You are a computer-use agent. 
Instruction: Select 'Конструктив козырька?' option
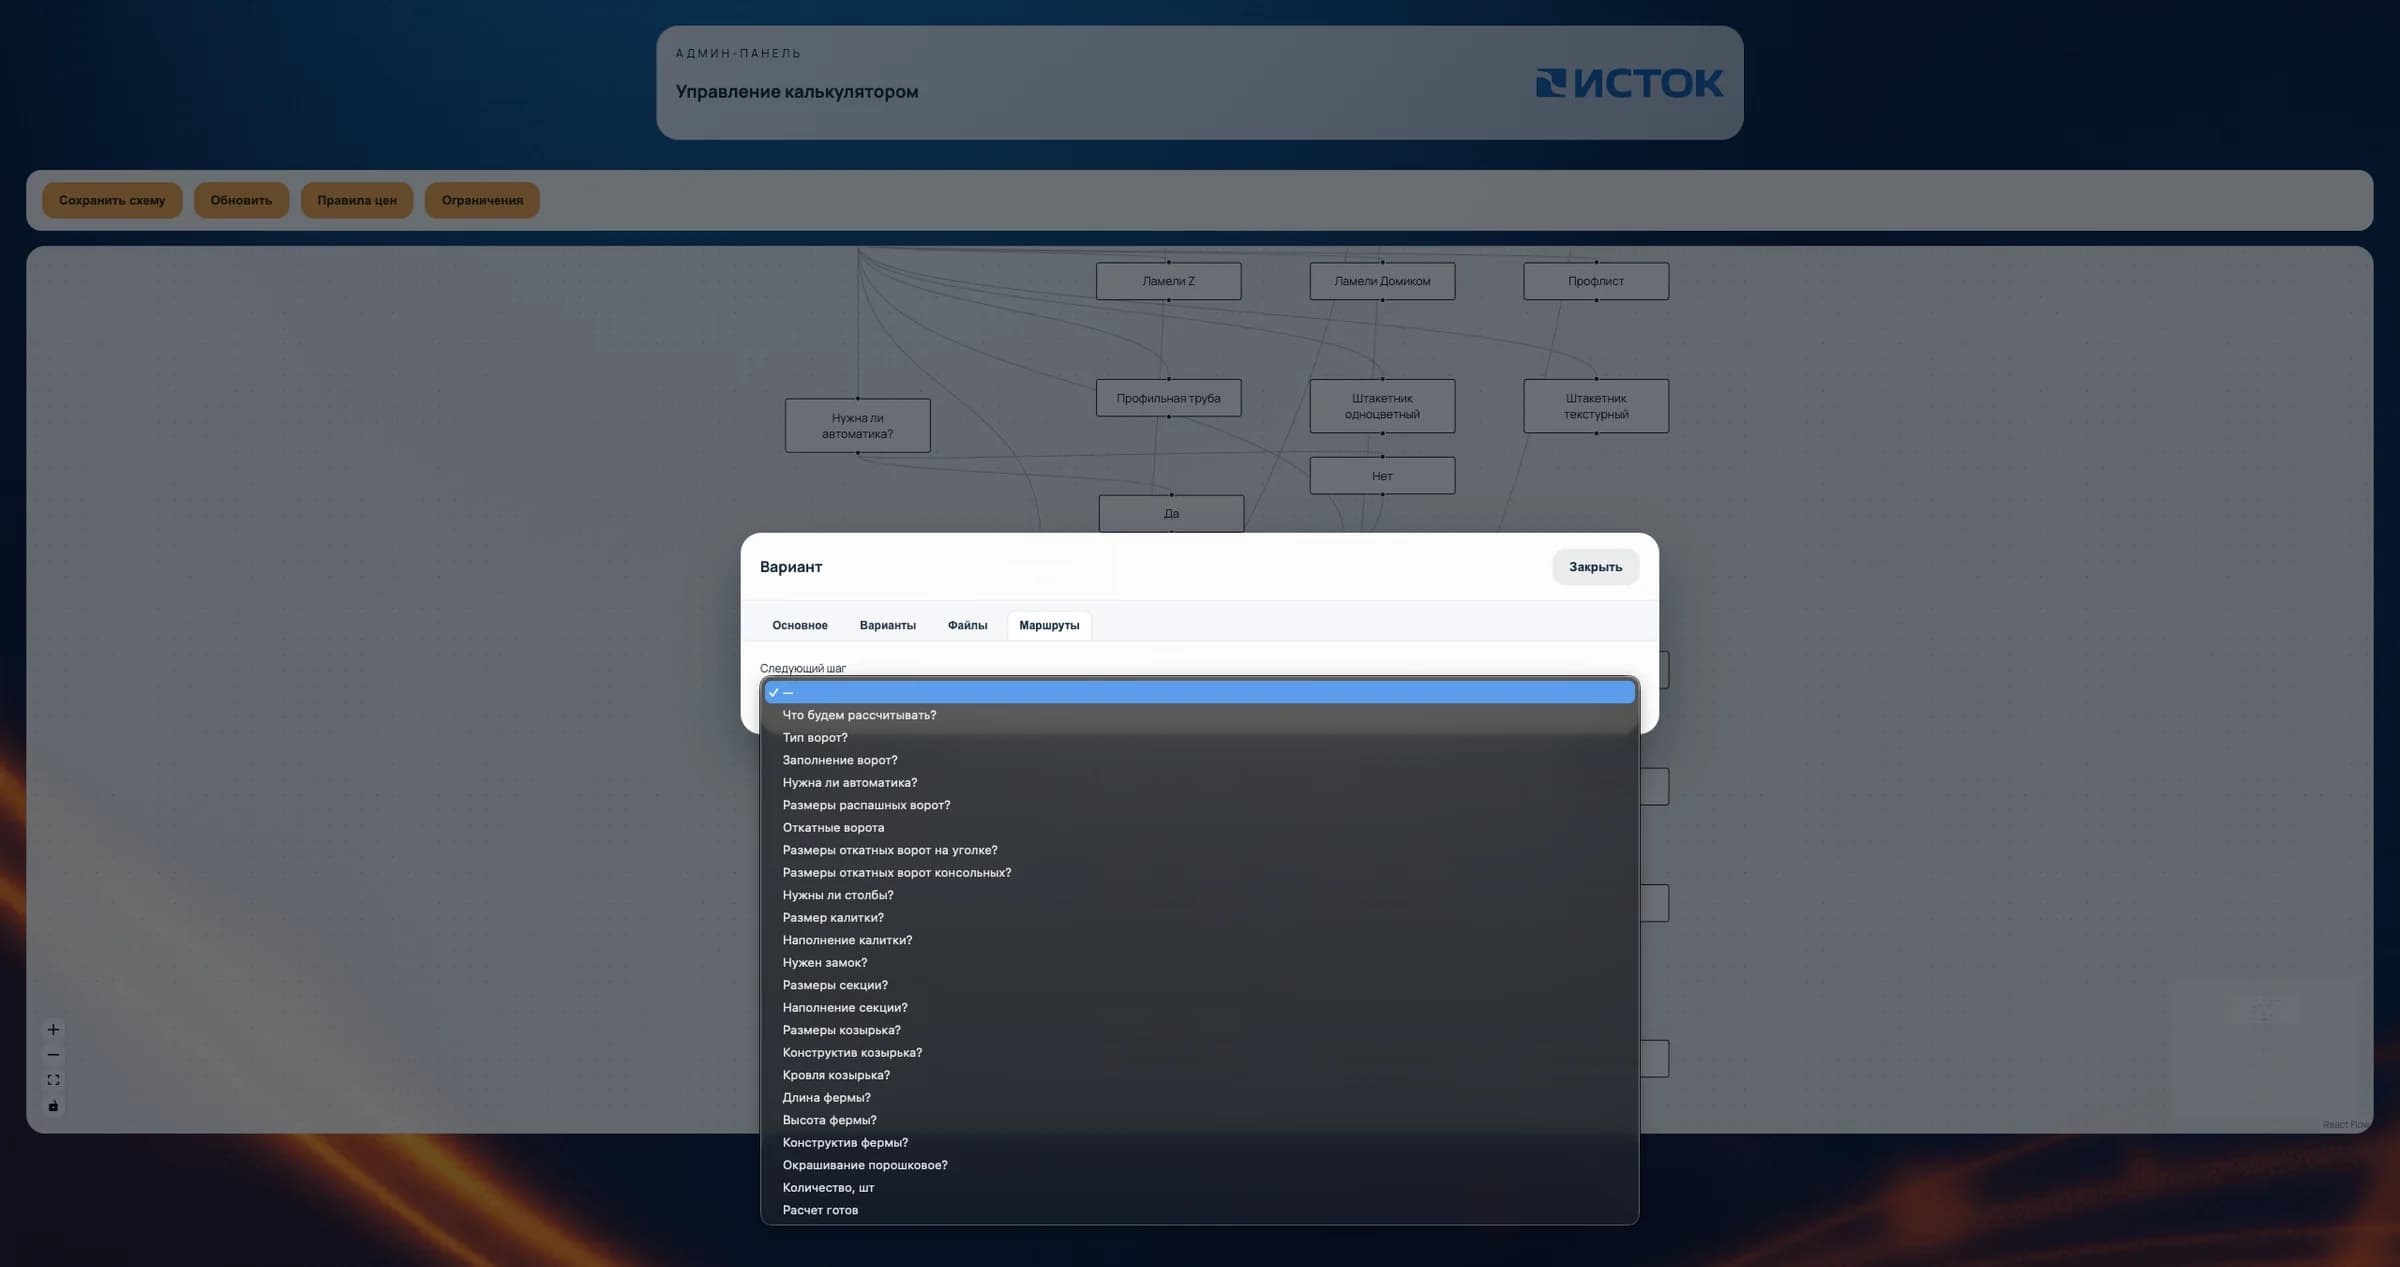pyautogui.click(x=1200, y=1052)
